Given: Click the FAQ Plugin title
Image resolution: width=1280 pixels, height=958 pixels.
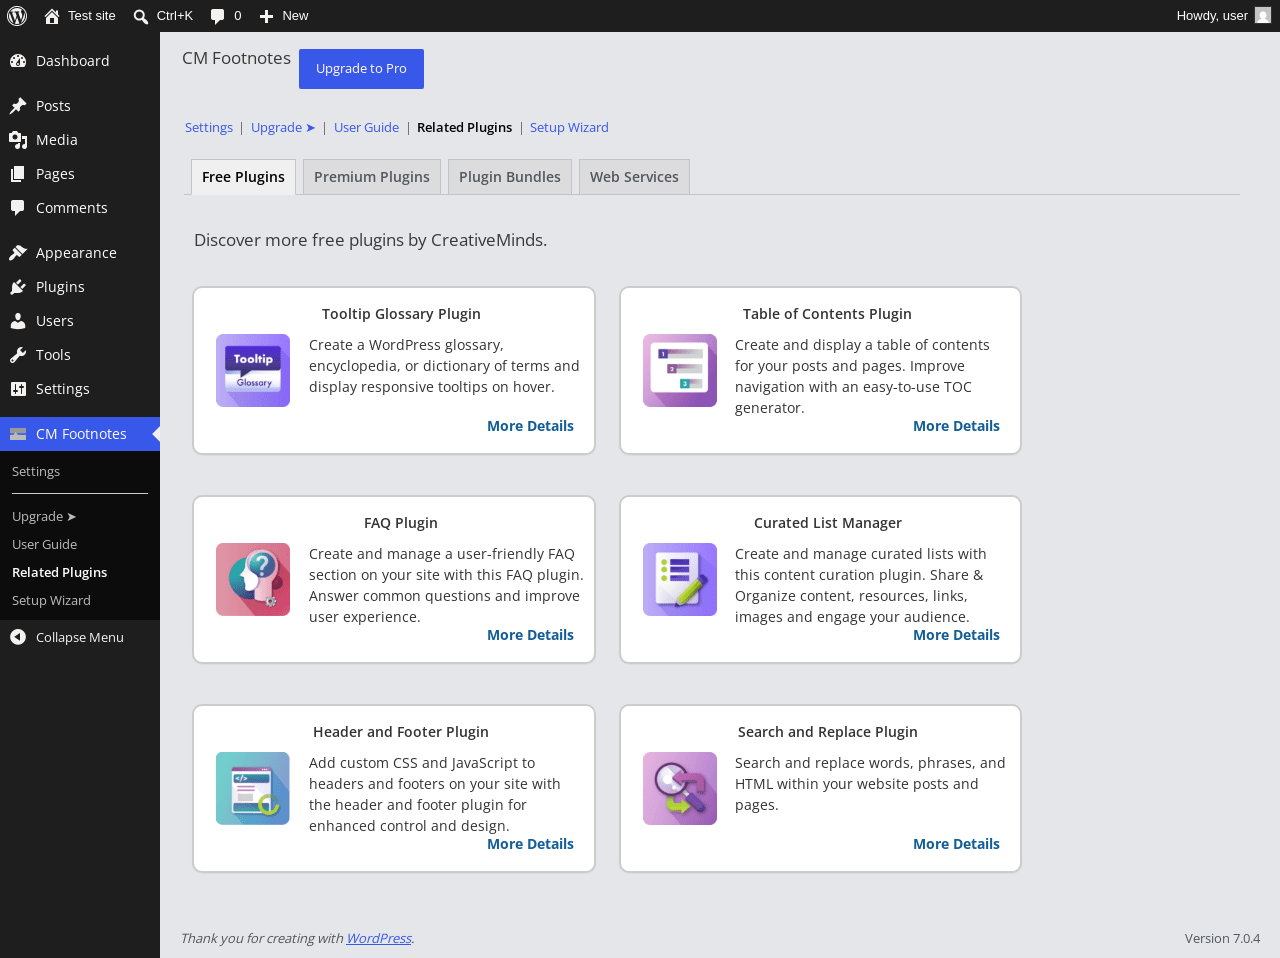Looking at the screenshot, I should (x=401, y=523).
